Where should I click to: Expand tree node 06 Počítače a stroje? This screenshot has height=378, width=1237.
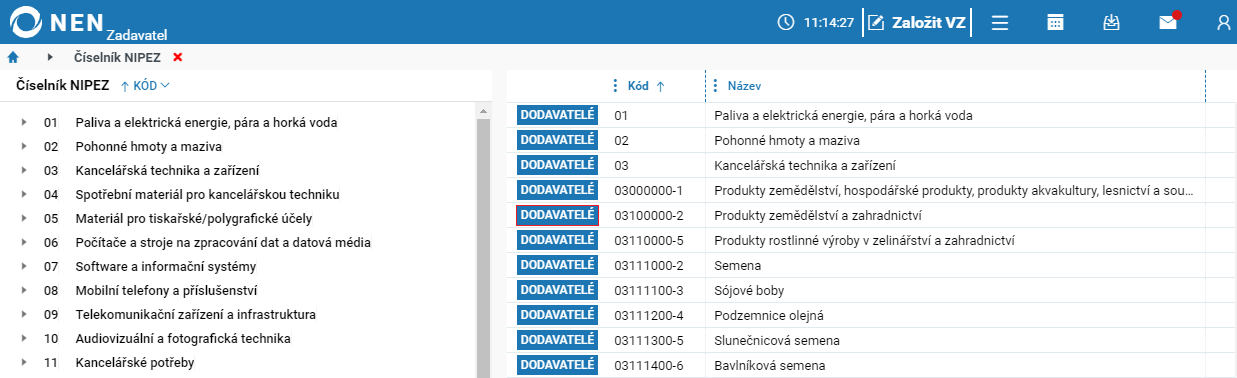[24, 243]
